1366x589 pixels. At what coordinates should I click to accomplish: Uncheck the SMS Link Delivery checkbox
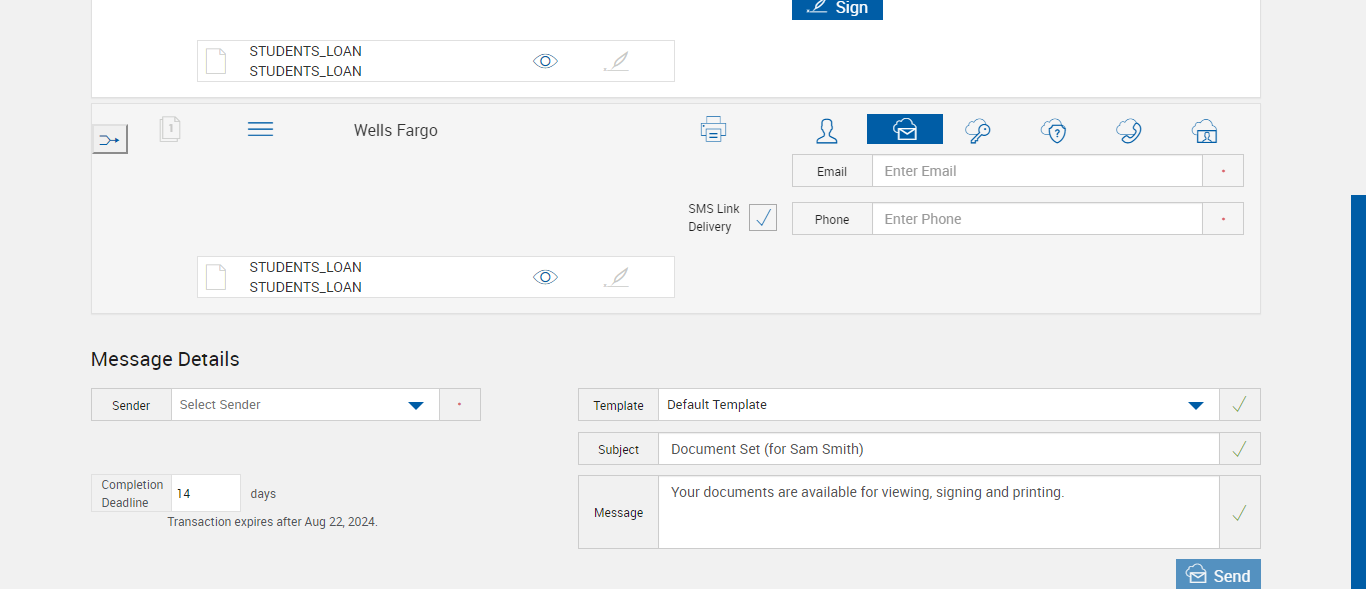point(763,217)
